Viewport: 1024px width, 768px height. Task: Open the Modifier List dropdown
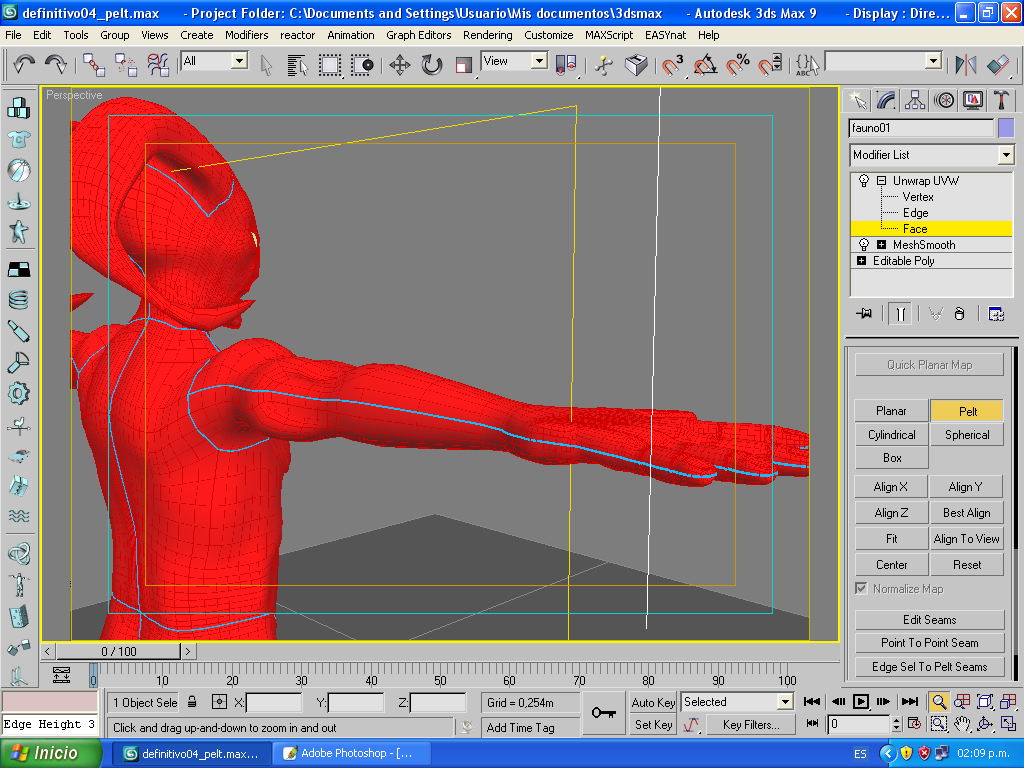pyautogui.click(x=1005, y=155)
